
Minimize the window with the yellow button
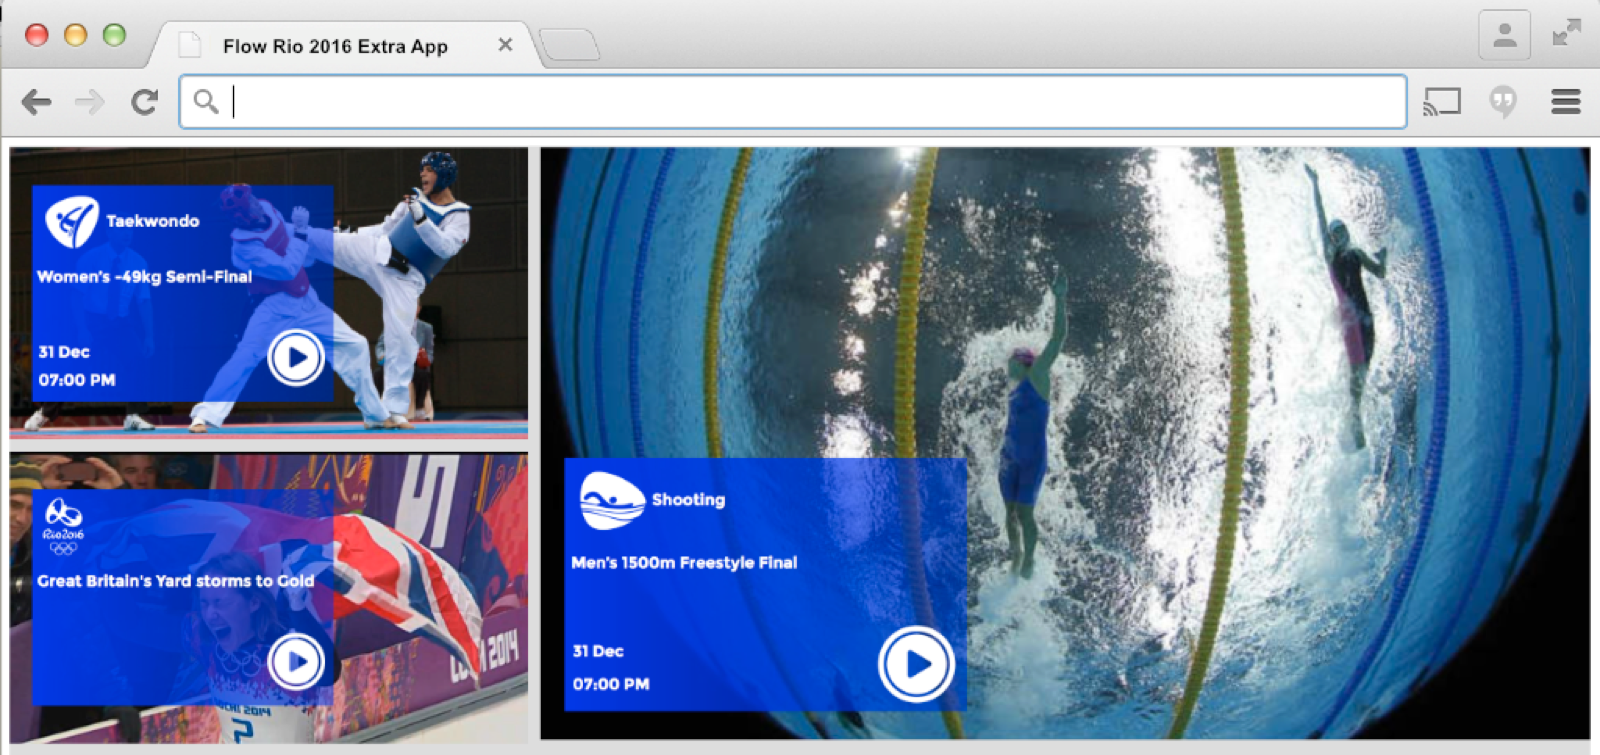click(x=75, y=35)
